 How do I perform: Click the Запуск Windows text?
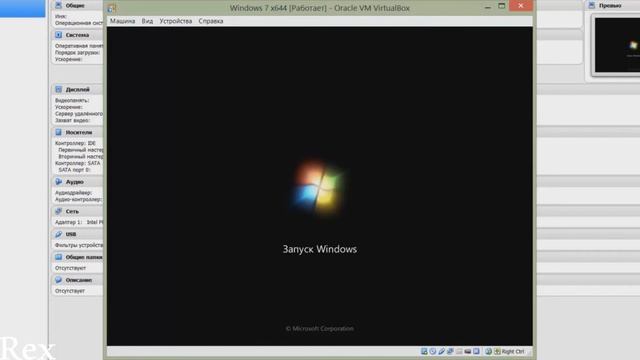tap(320, 249)
